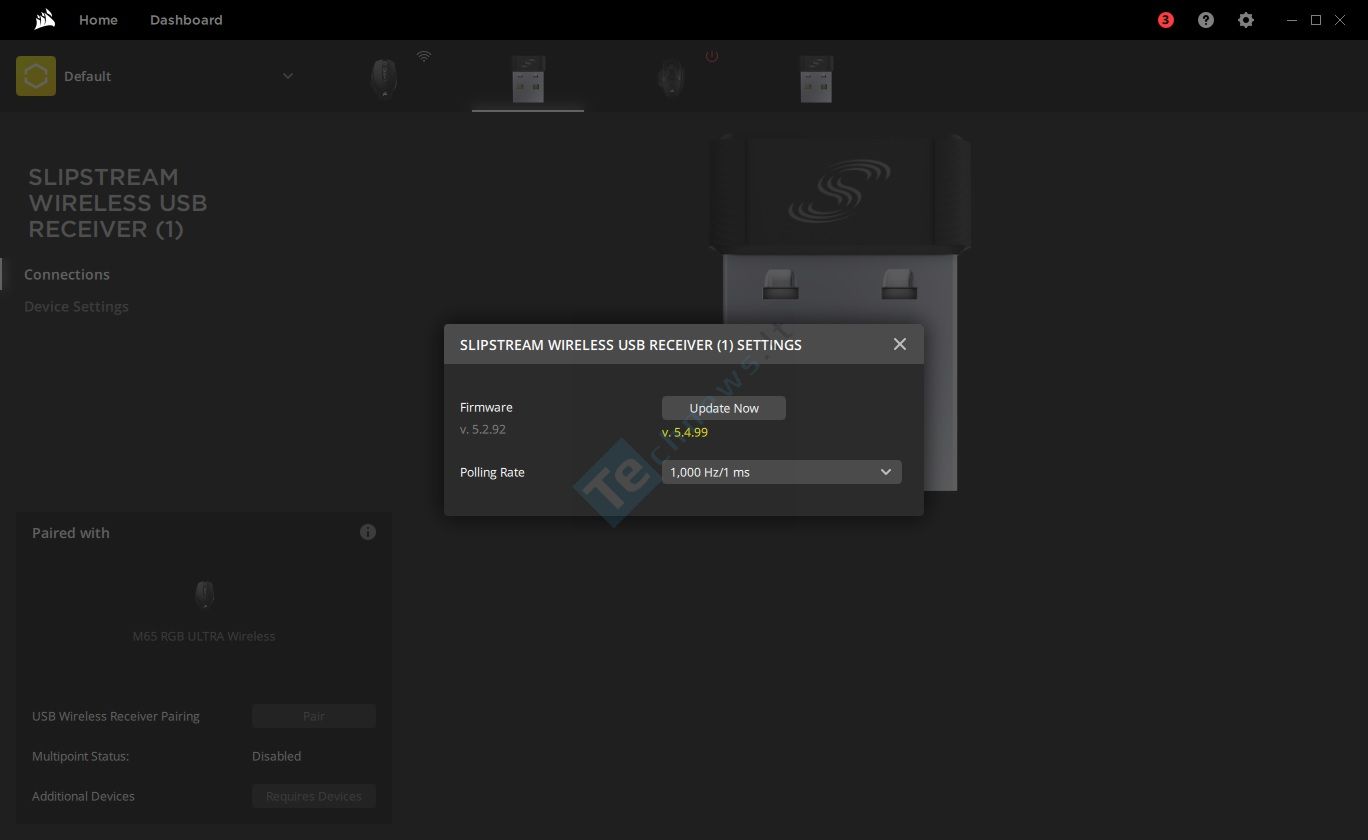The image size is (1368, 840).
Task: Open the iCUE settings gear
Action: click(x=1246, y=20)
